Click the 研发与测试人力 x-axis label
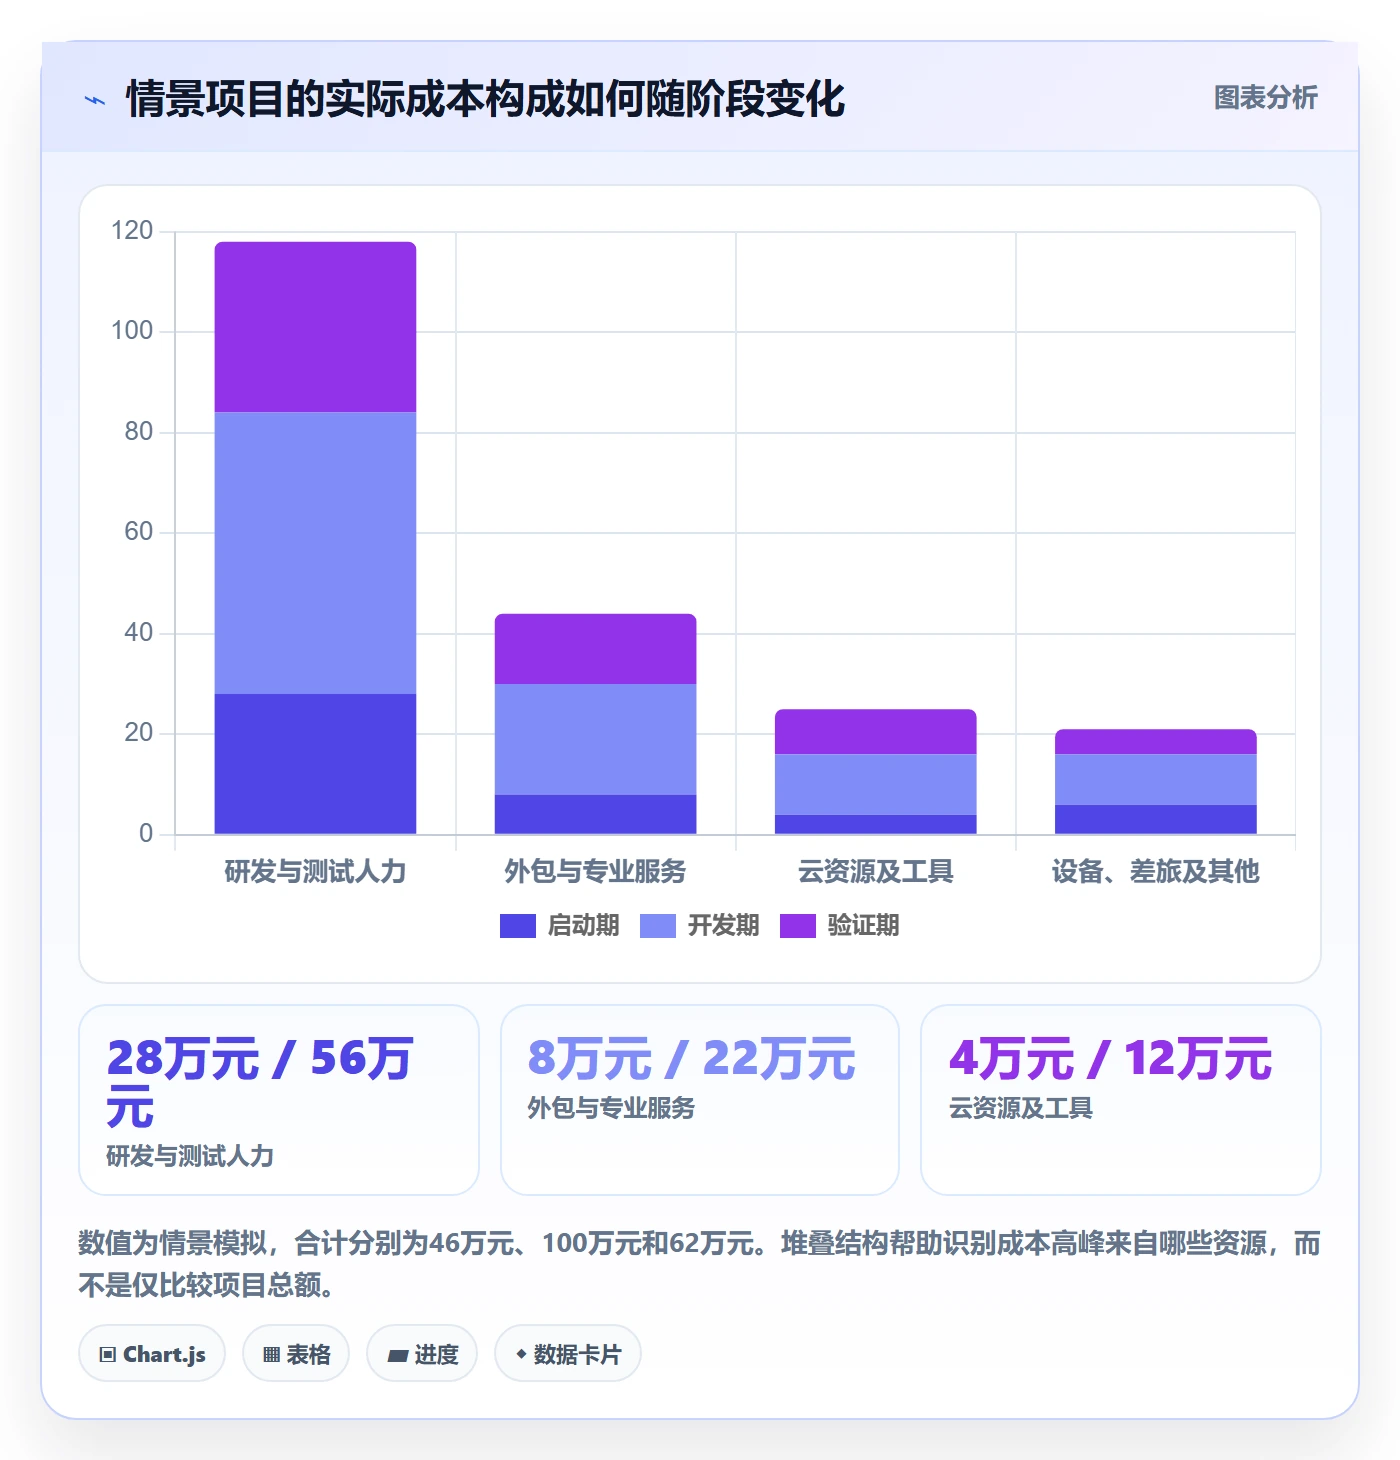1400x1460 pixels. [x=315, y=872]
